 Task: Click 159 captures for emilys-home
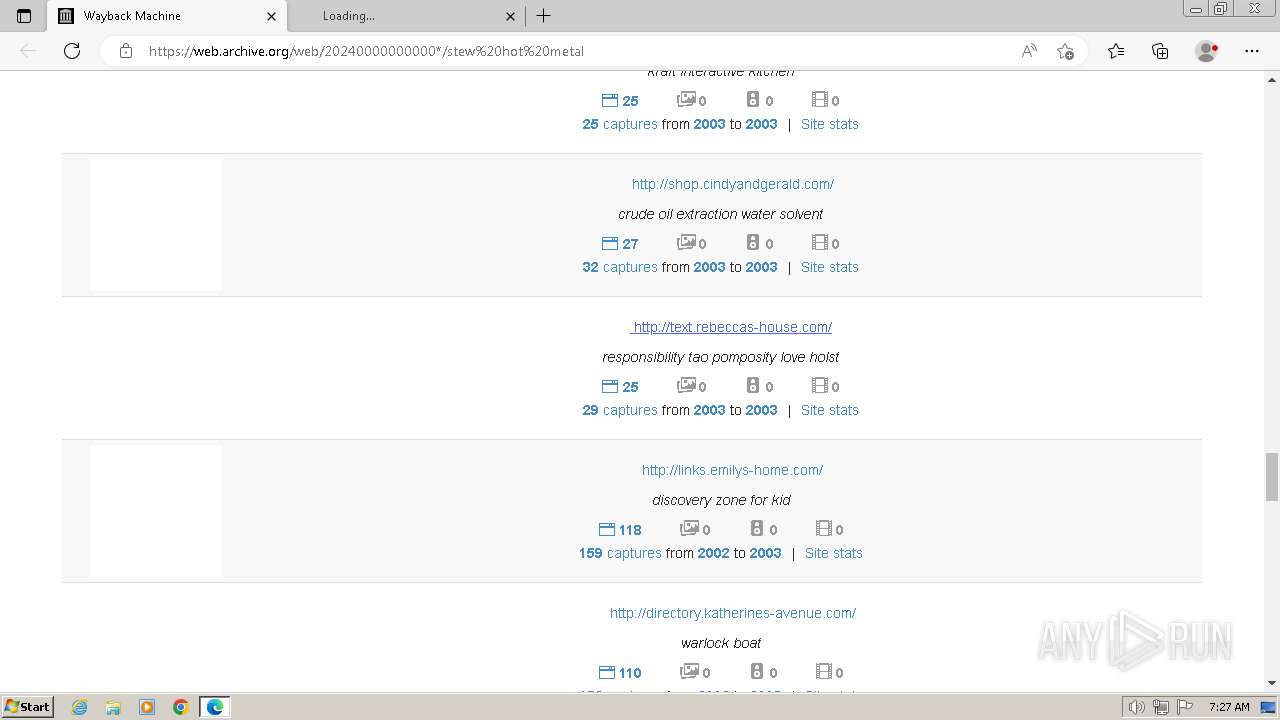pos(620,553)
